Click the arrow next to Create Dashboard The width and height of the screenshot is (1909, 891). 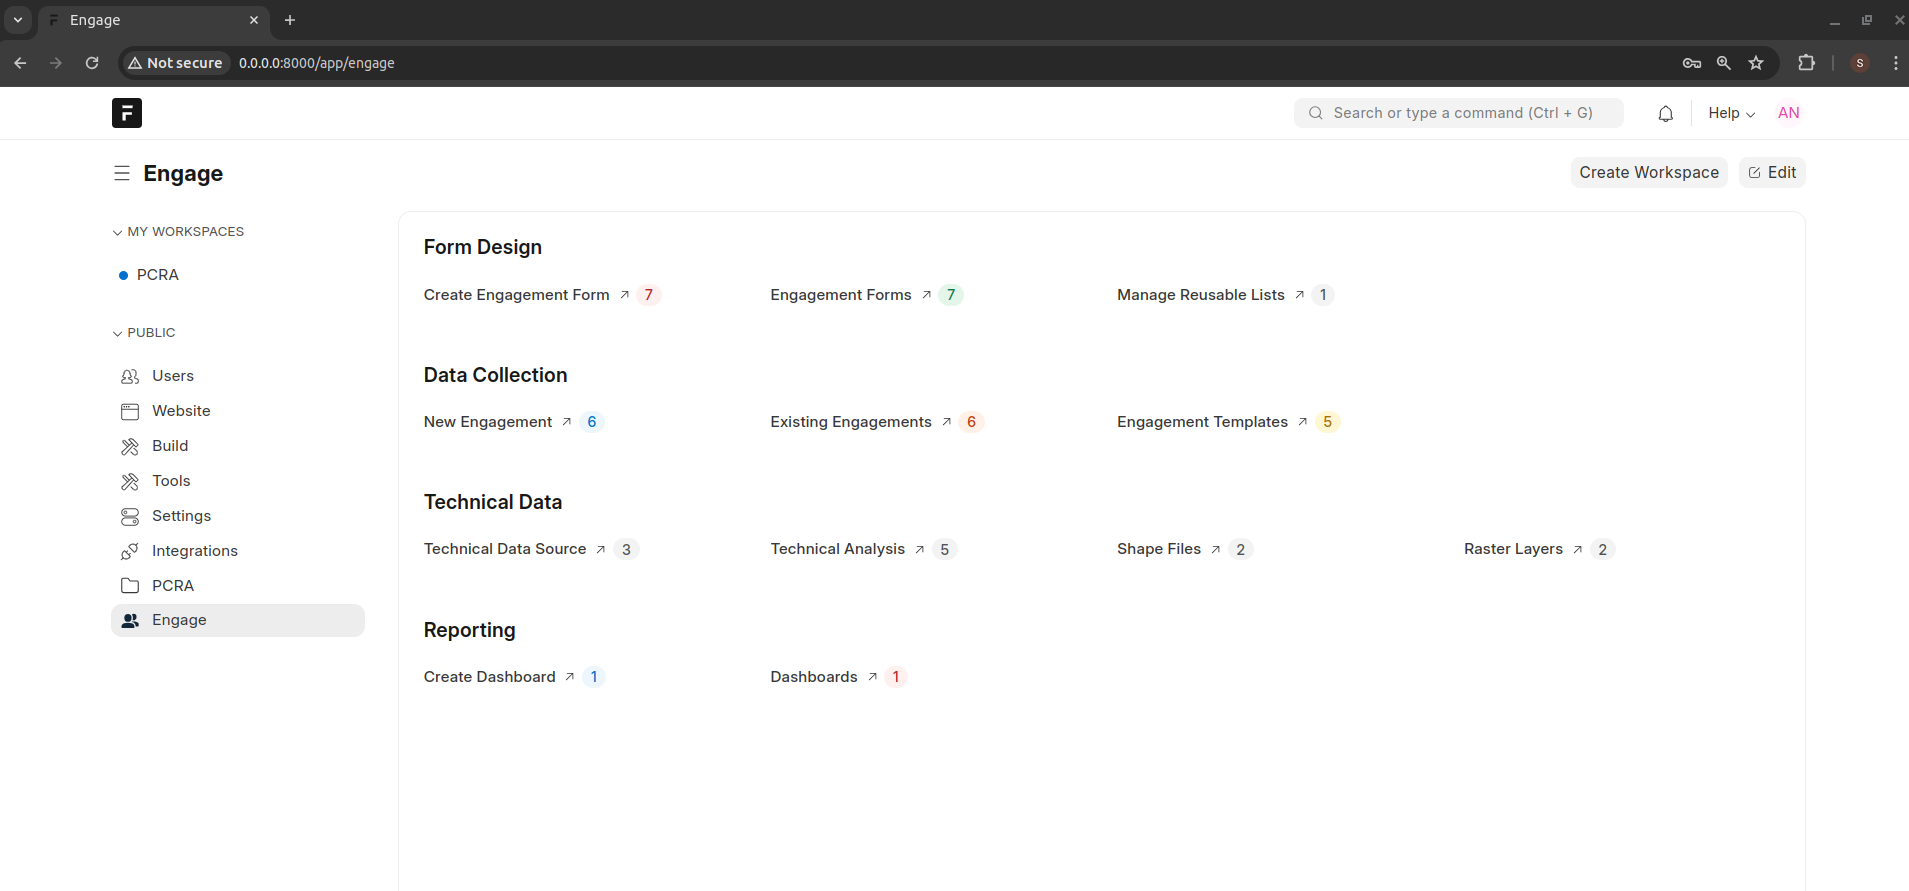(x=569, y=677)
